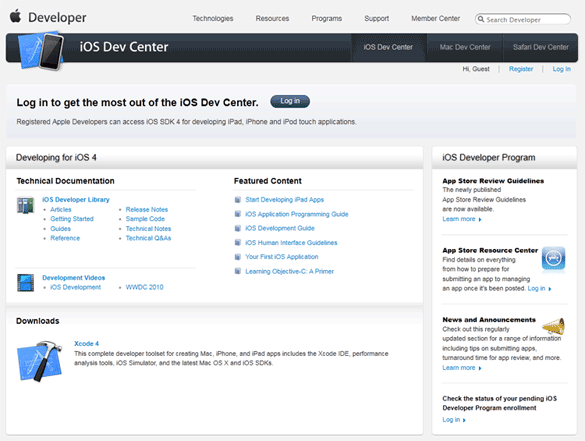This screenshot has width=585, height=441.
Task: Open the Release Notes link
Action: click(x=147, y=209)
